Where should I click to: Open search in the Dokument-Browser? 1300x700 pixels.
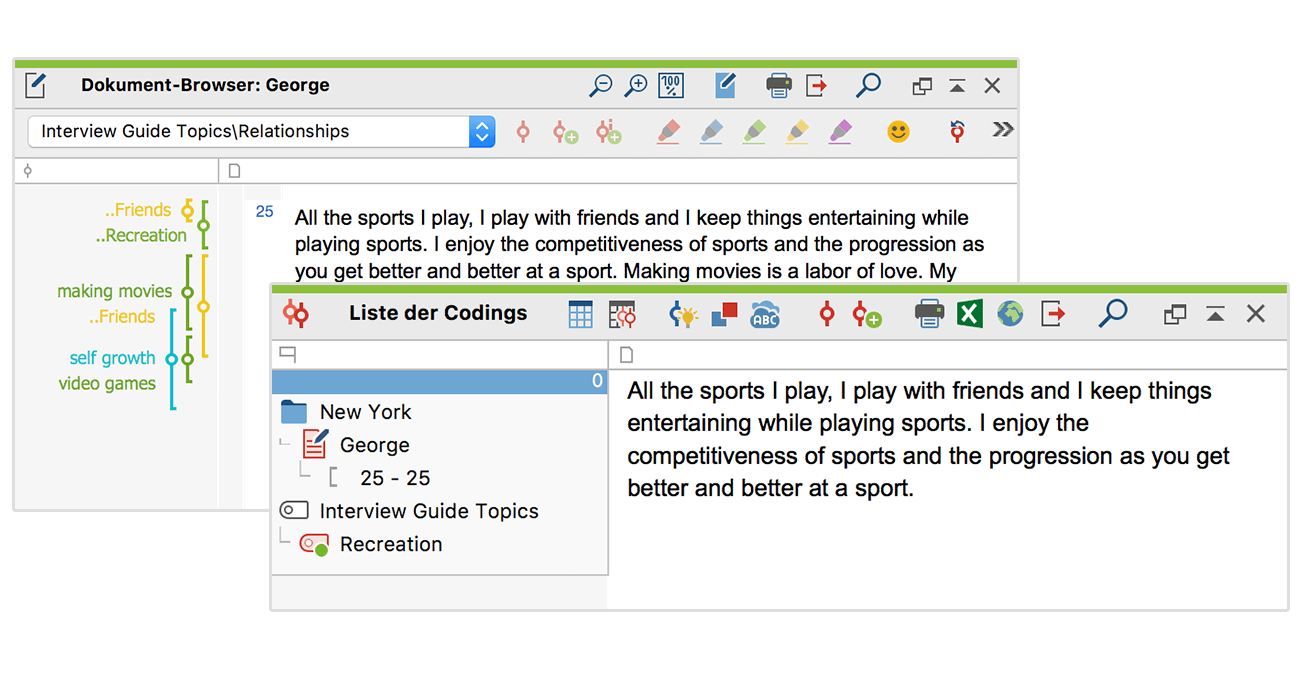868,85
